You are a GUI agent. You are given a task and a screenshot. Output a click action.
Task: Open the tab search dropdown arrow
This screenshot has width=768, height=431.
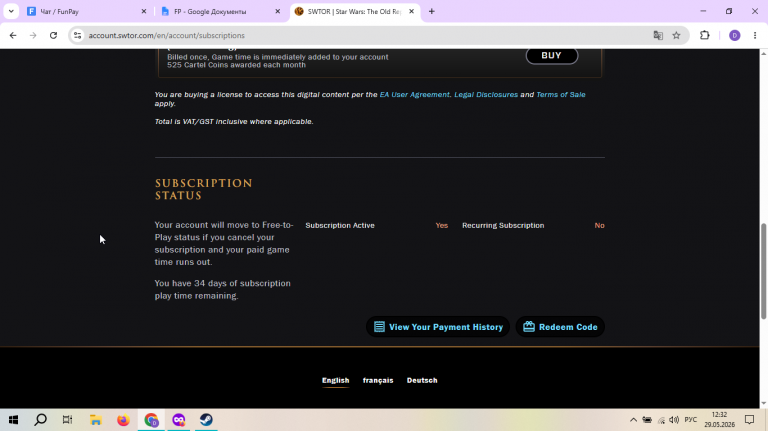[11, 11]
